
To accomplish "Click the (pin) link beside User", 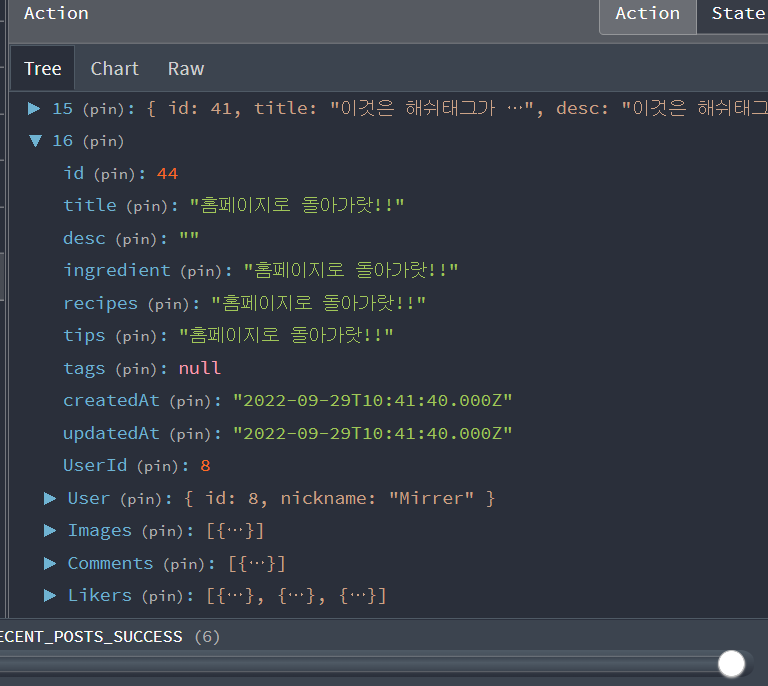I will (141, 499).
